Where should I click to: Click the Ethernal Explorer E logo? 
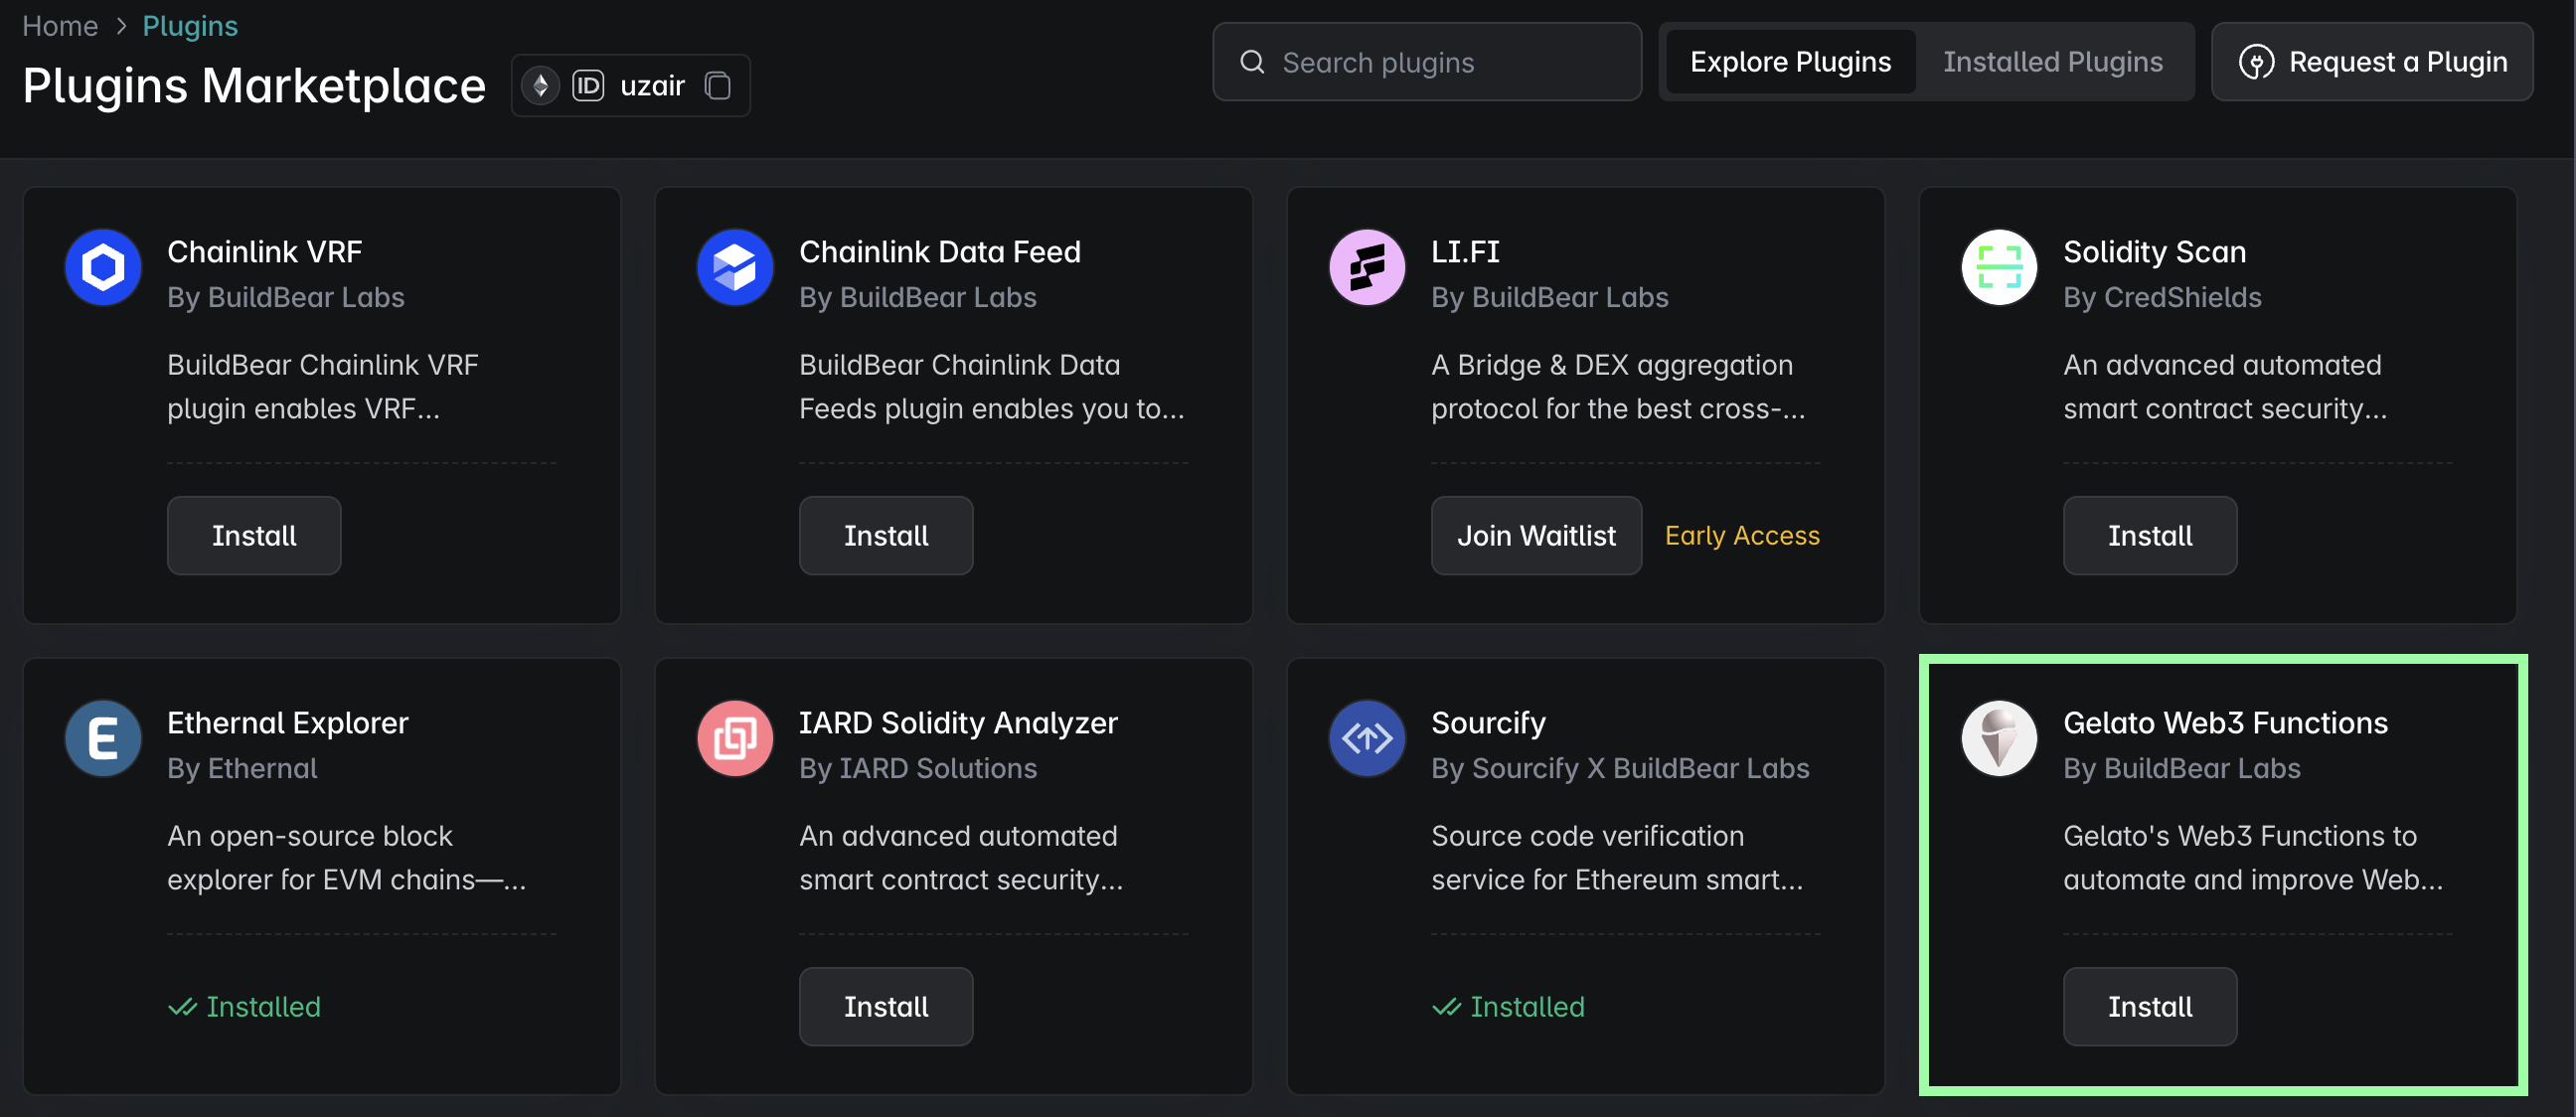tap(103, 738)
